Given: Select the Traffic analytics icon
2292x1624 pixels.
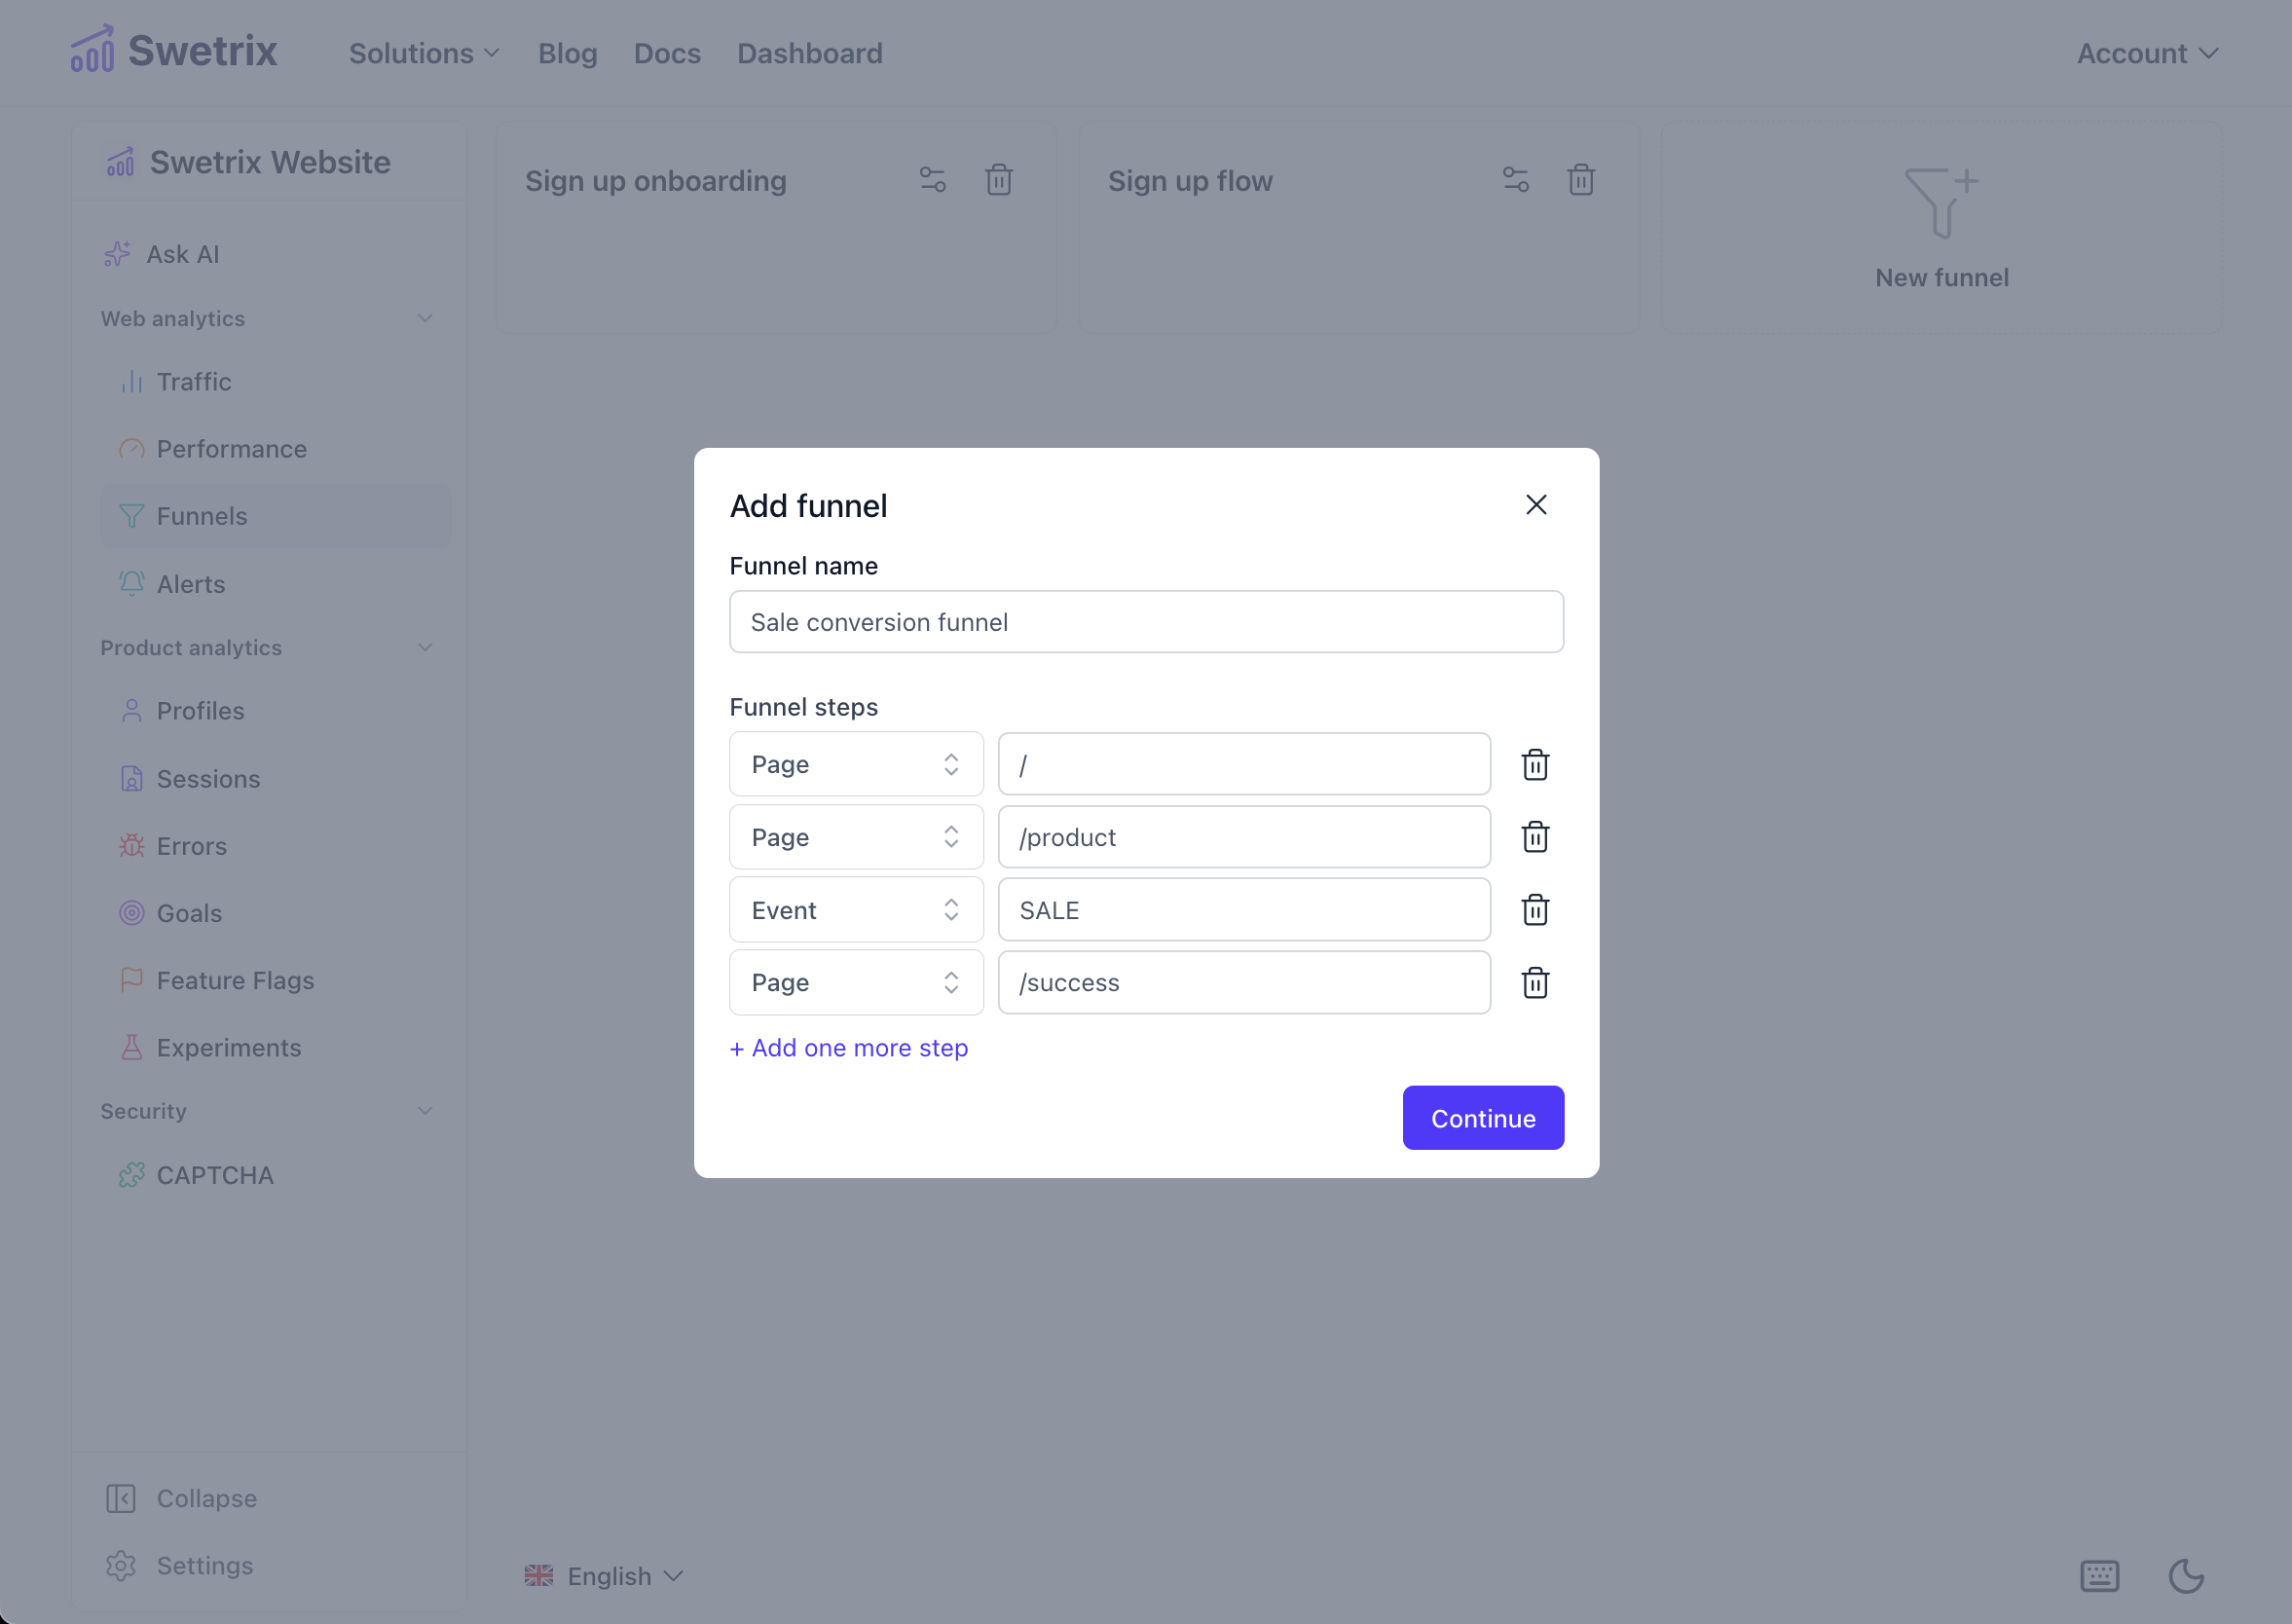Looking at the screenshot, I should click(x=132, y=381).
